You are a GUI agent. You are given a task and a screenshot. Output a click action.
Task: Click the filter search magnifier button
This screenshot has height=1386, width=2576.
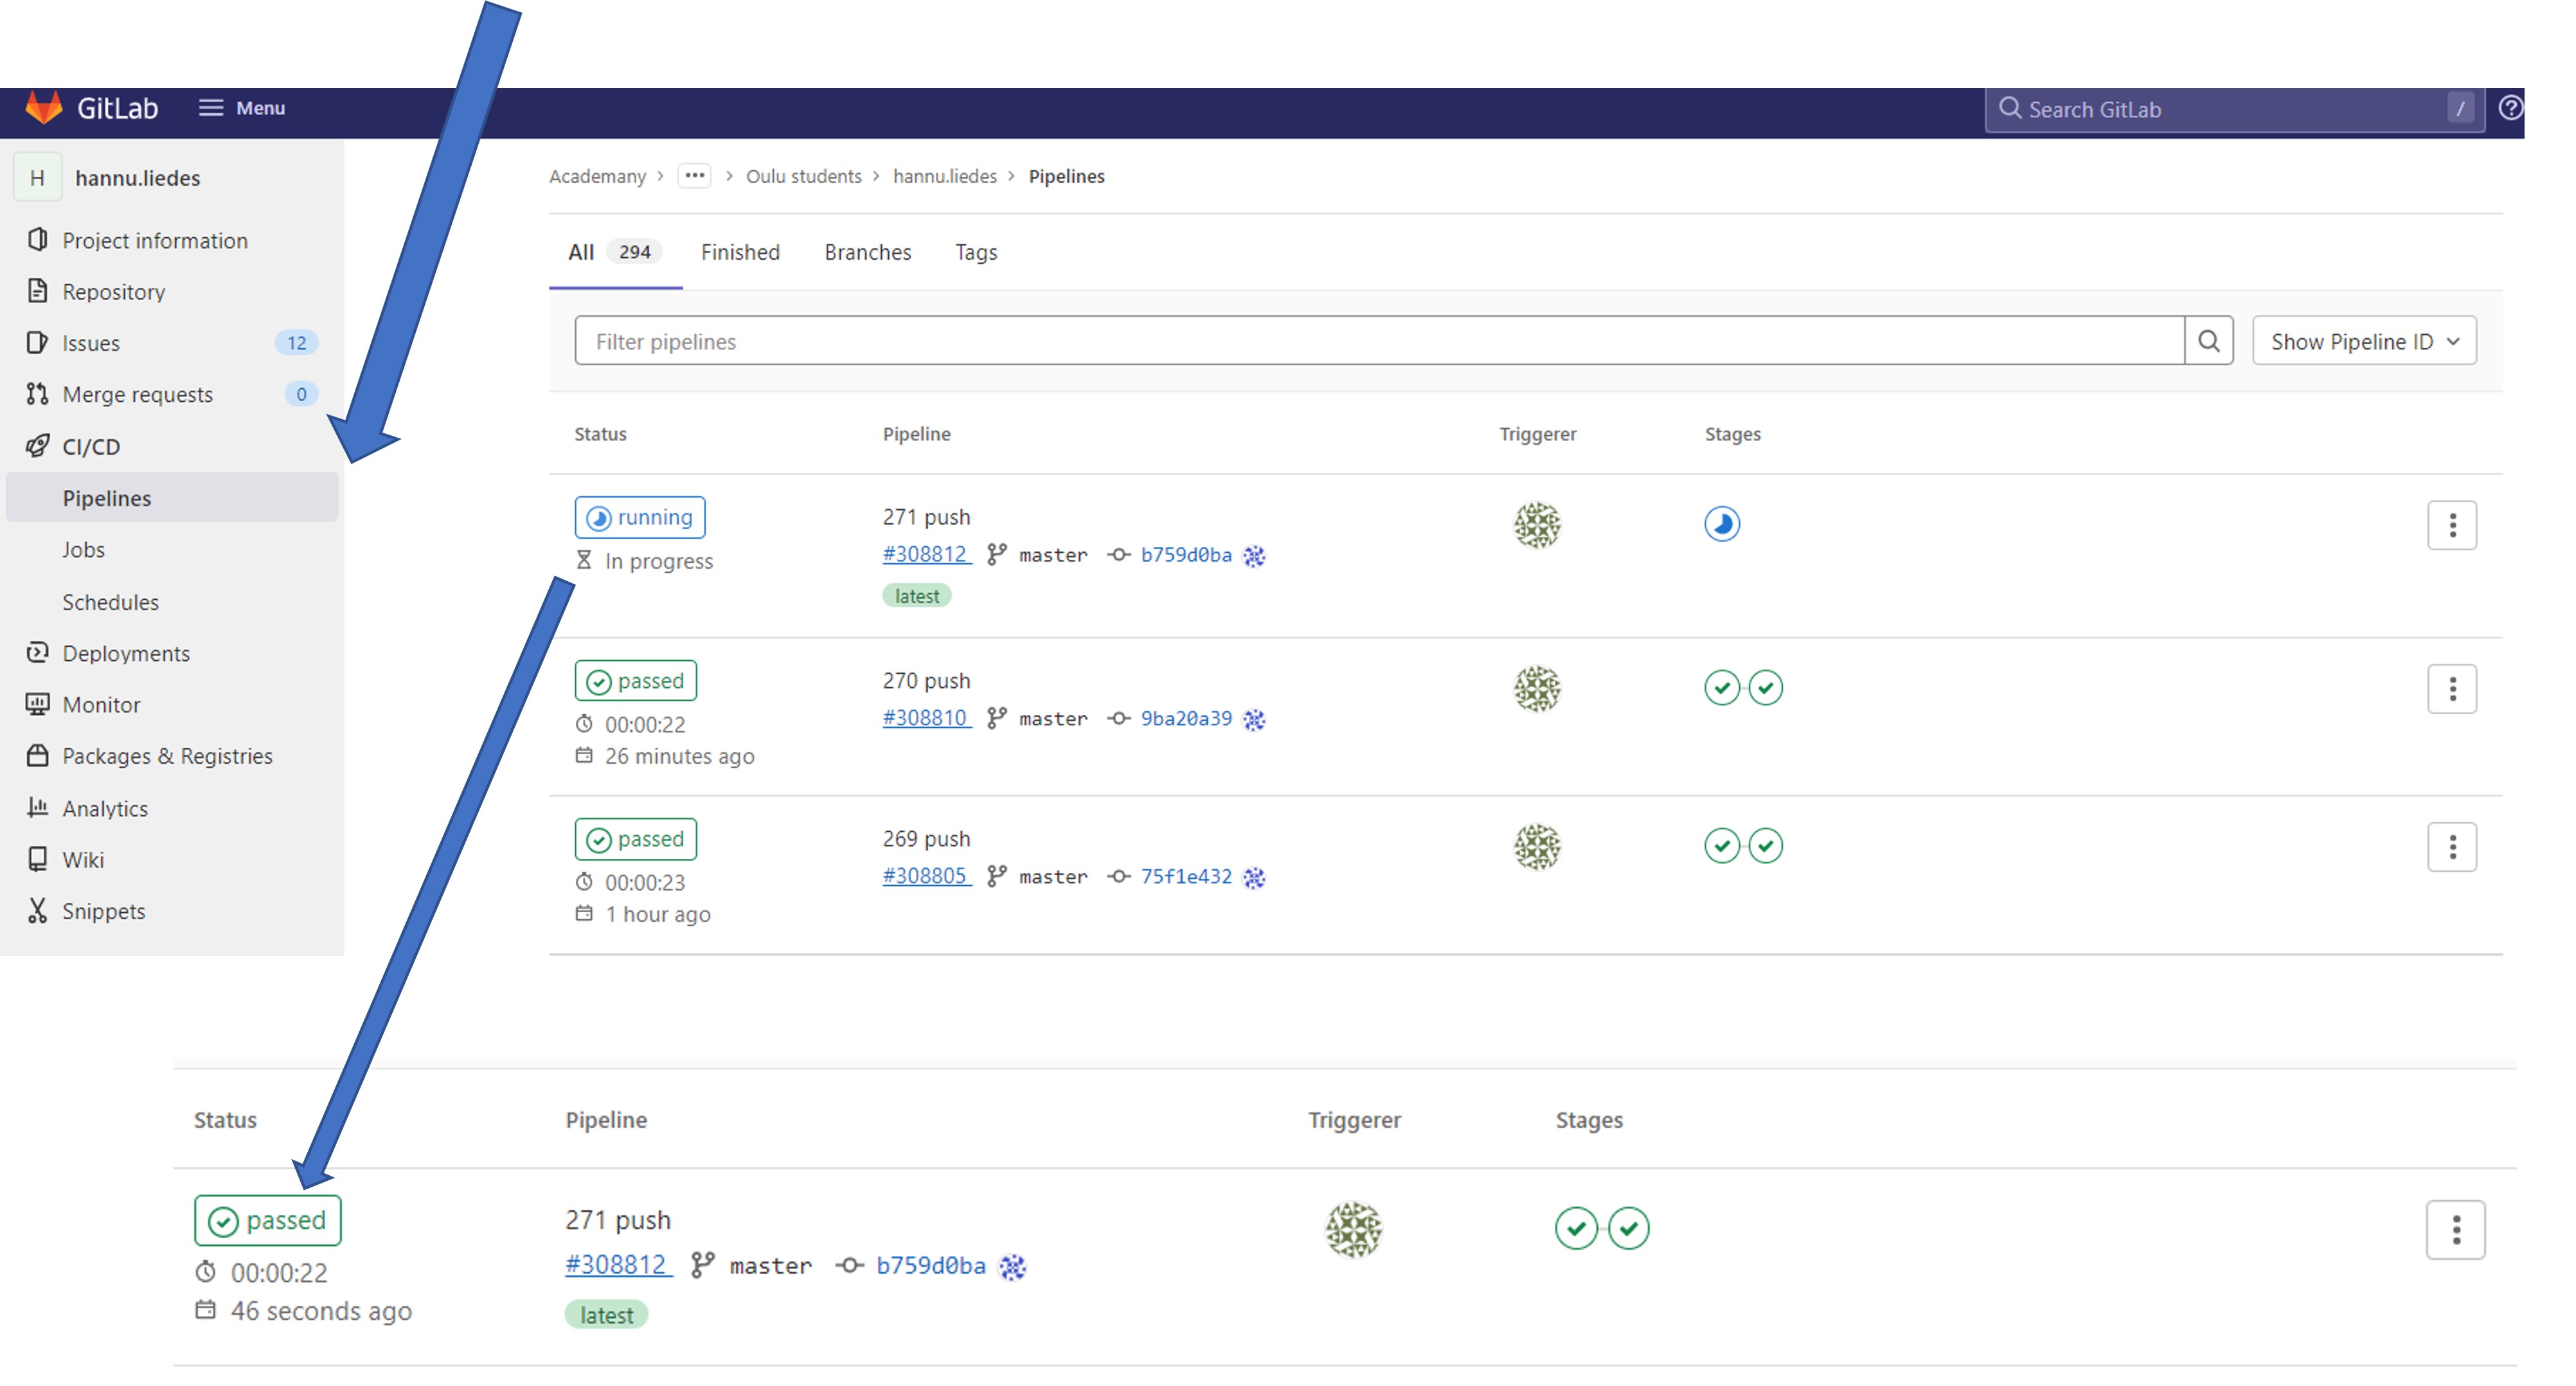coord(2208,341)
